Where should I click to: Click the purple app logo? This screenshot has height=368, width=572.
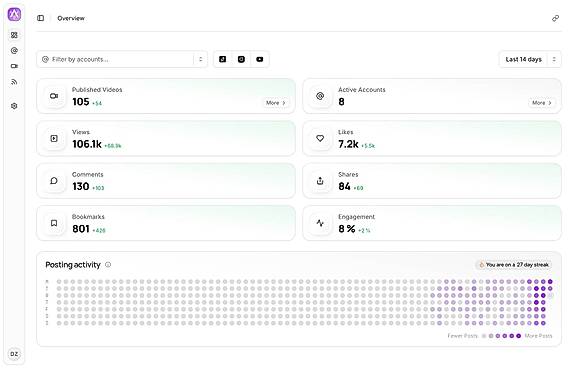[x=14, y=14]
